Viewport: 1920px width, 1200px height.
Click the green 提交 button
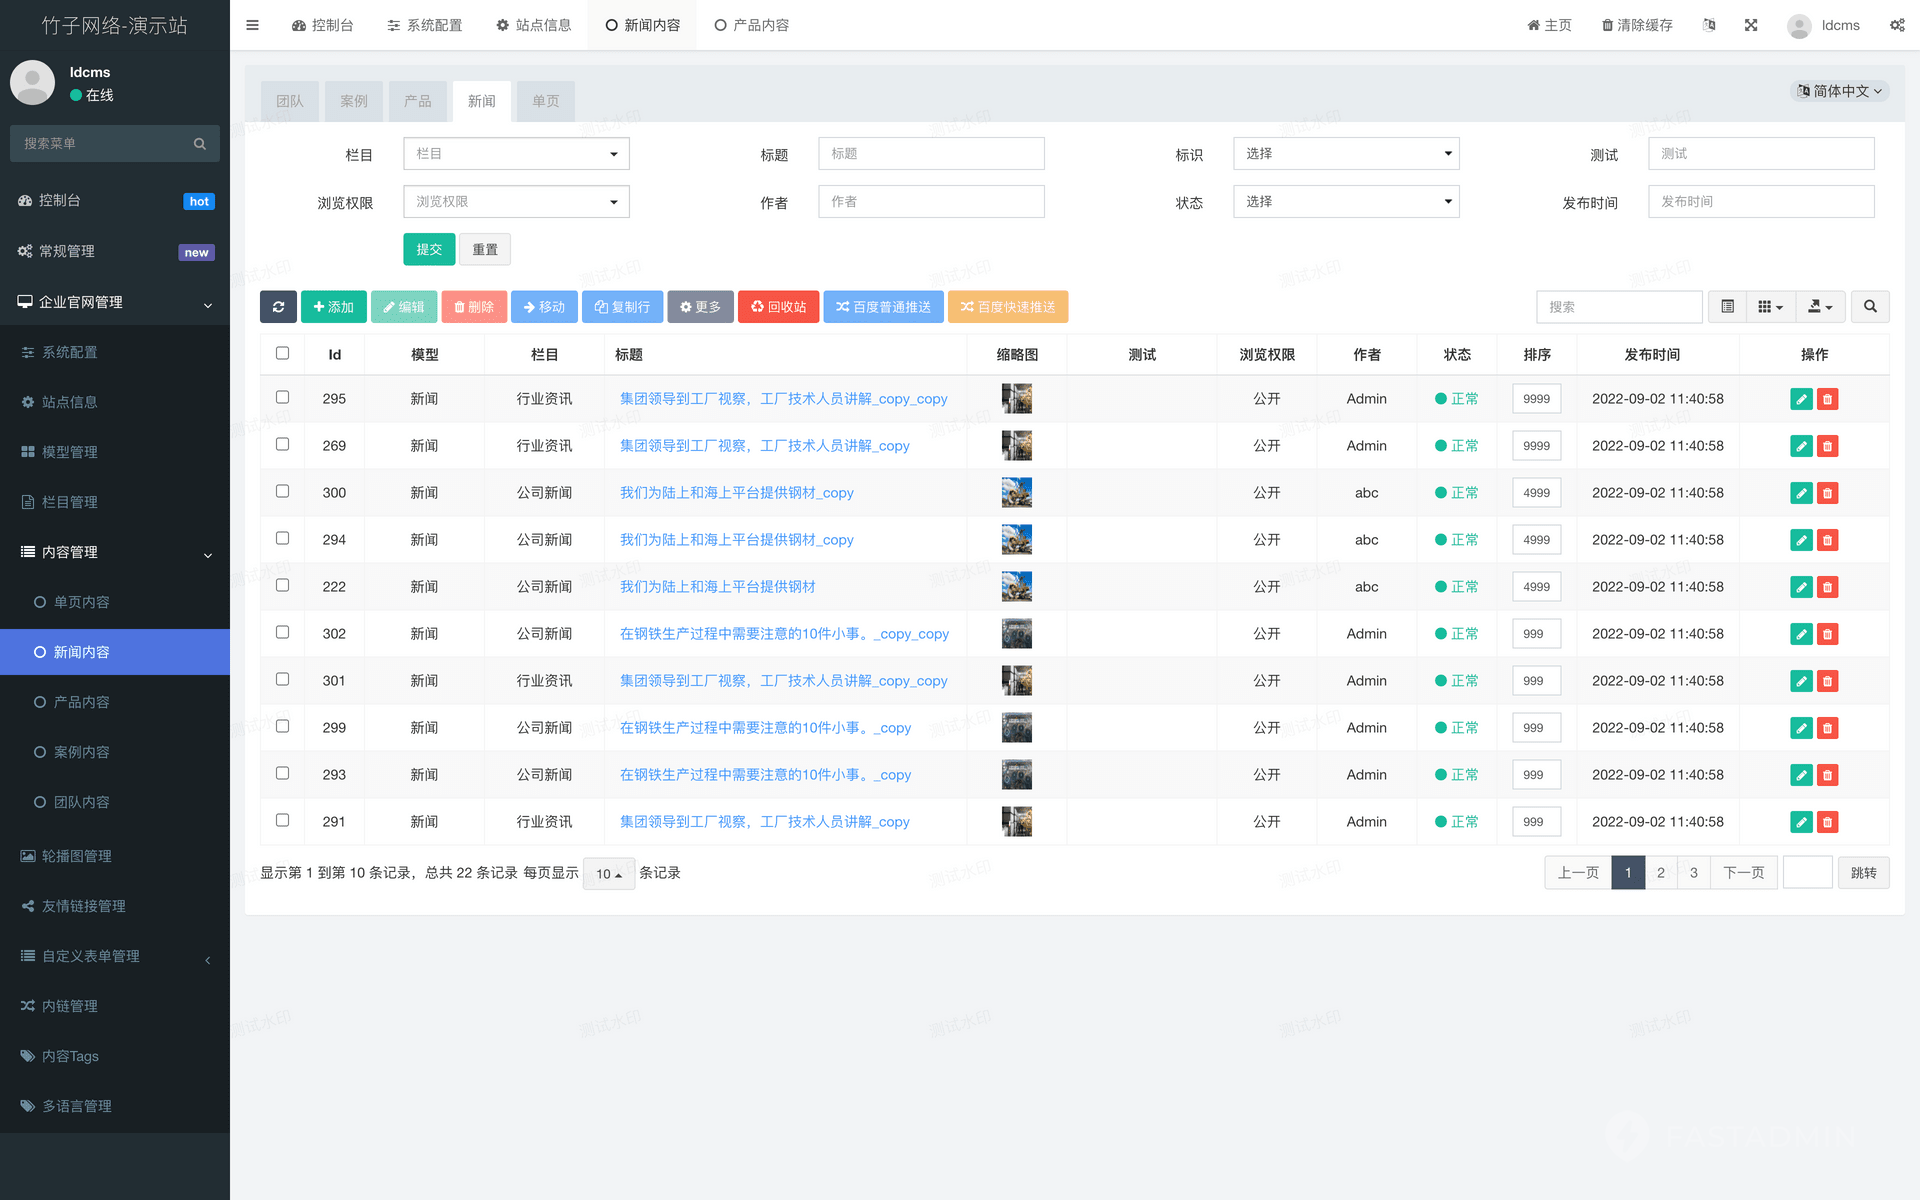coord(429,249)
